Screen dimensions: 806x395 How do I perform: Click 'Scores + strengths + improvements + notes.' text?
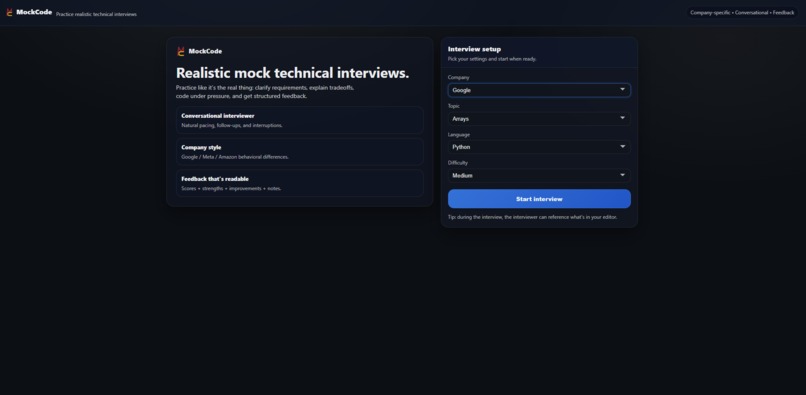[x=231, y=189]
